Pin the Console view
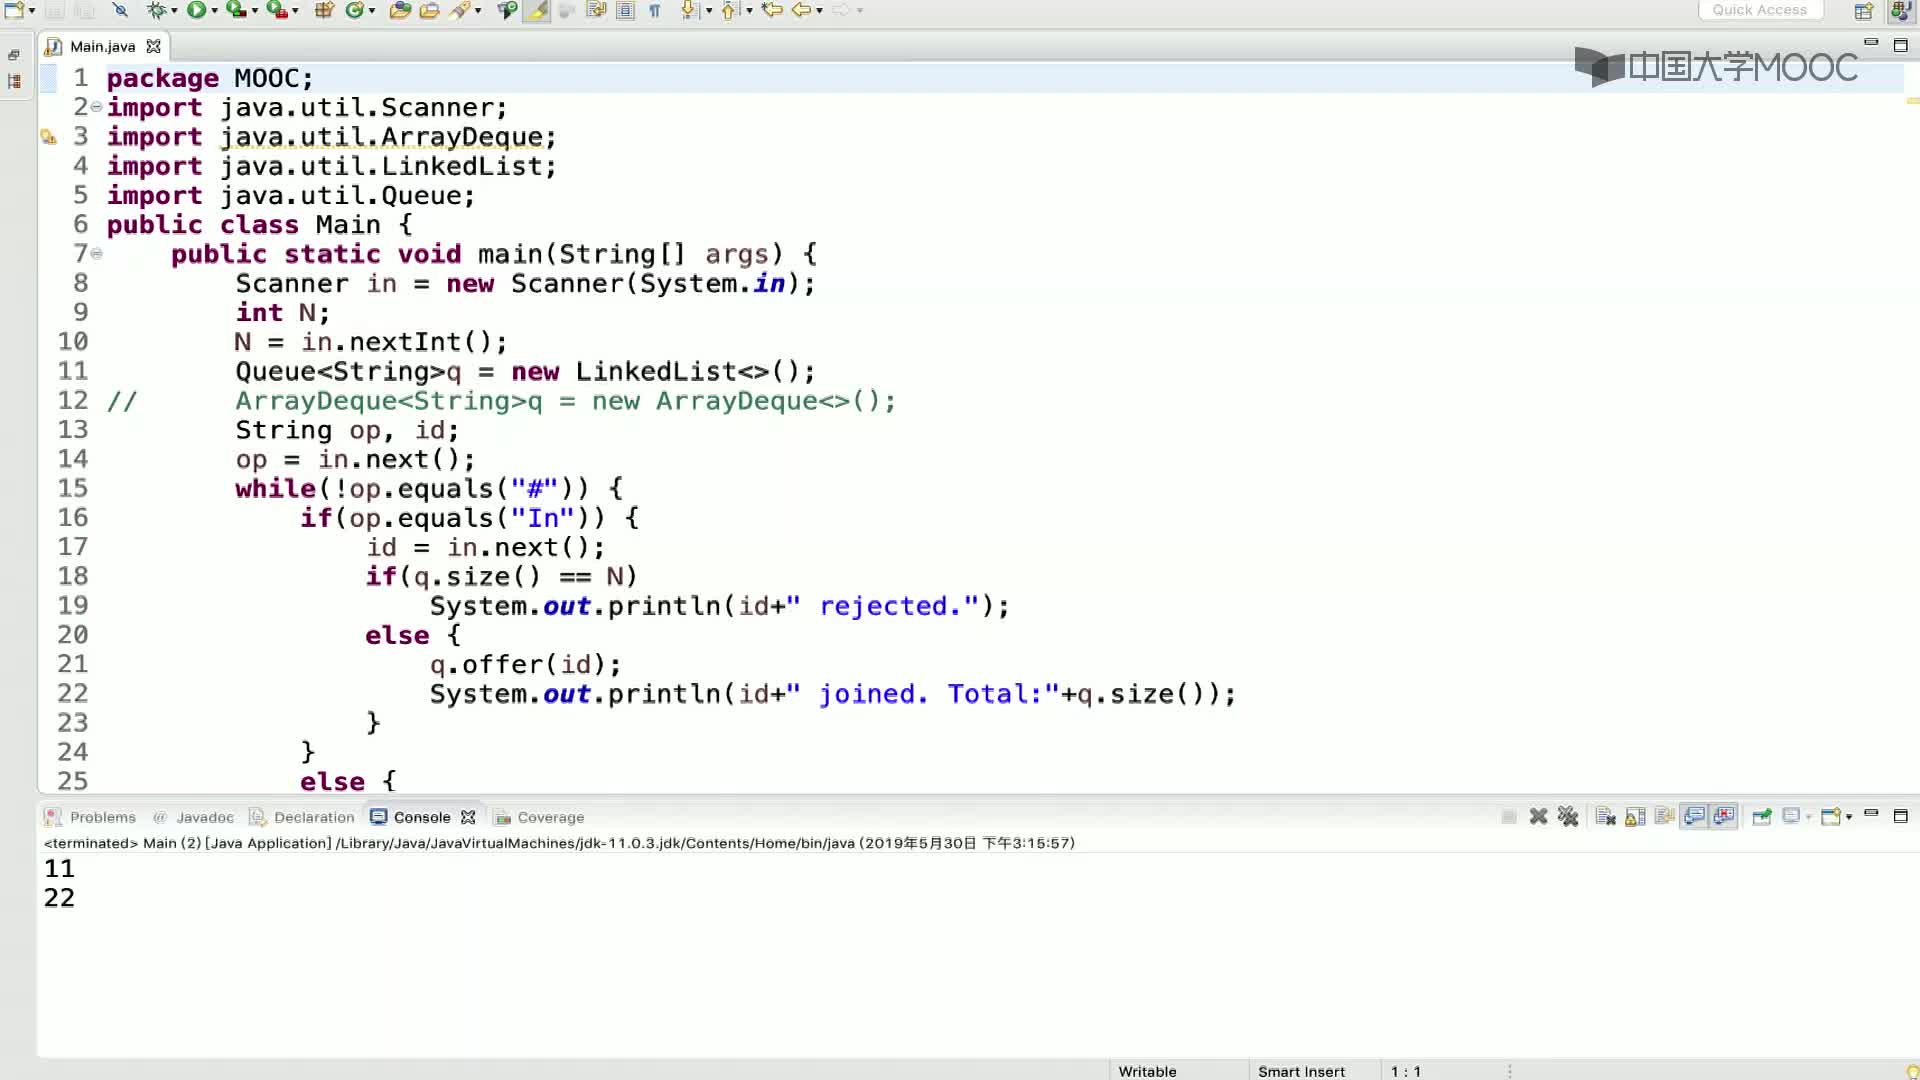Viewport: 1920px width, 1080px height. point(1762,816)
